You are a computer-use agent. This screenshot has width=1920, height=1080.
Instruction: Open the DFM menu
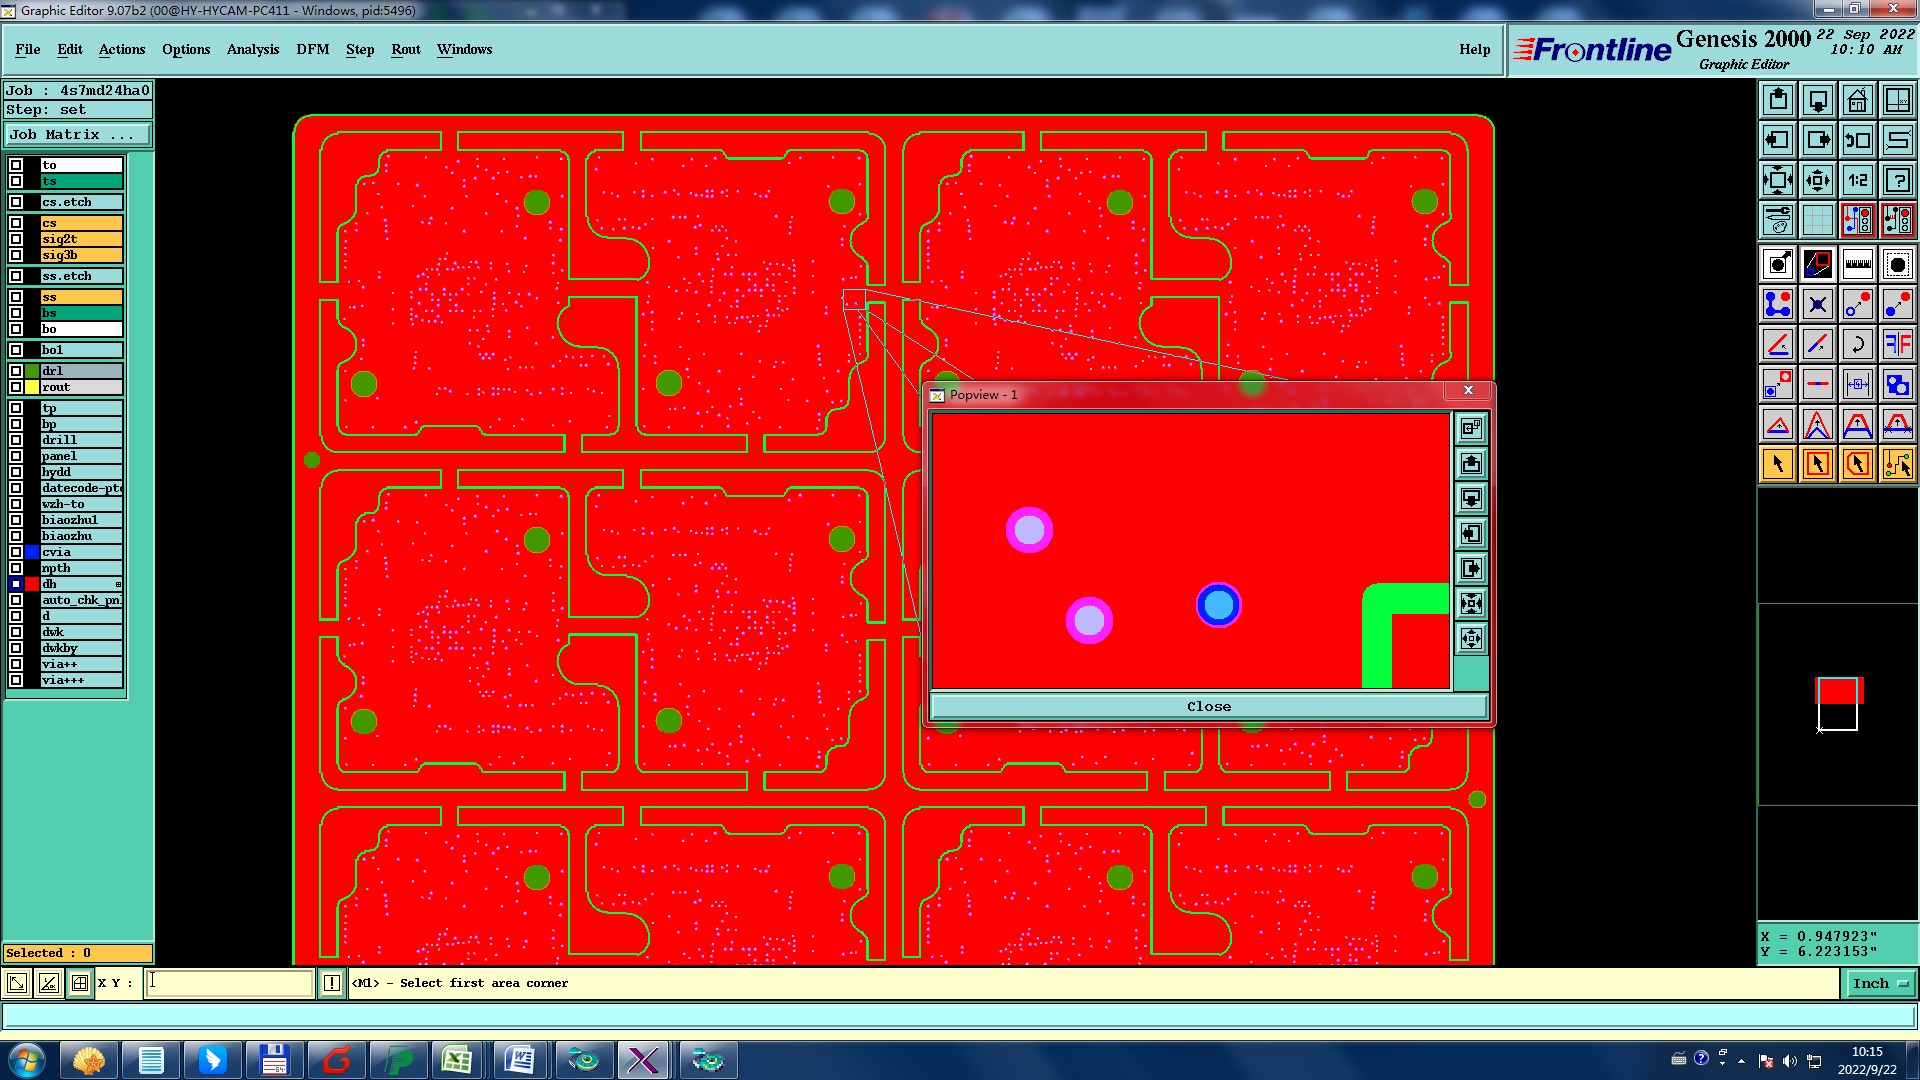[312, 49]
